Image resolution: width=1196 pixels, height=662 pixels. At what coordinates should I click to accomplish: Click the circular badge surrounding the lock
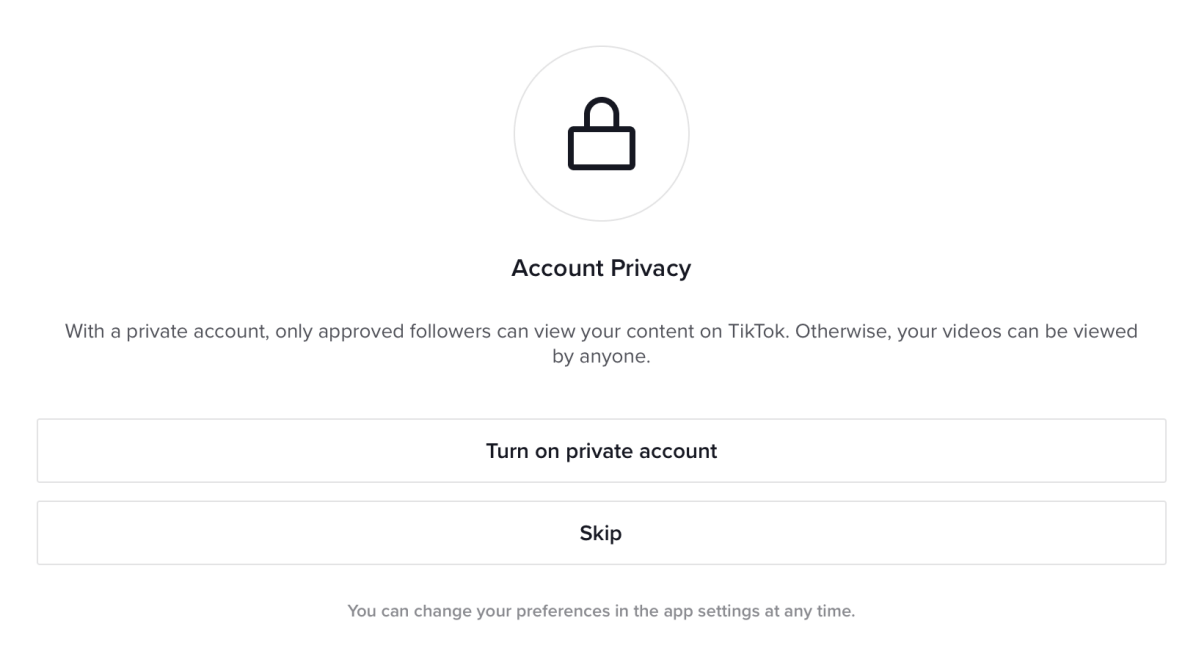click(601, 133)
